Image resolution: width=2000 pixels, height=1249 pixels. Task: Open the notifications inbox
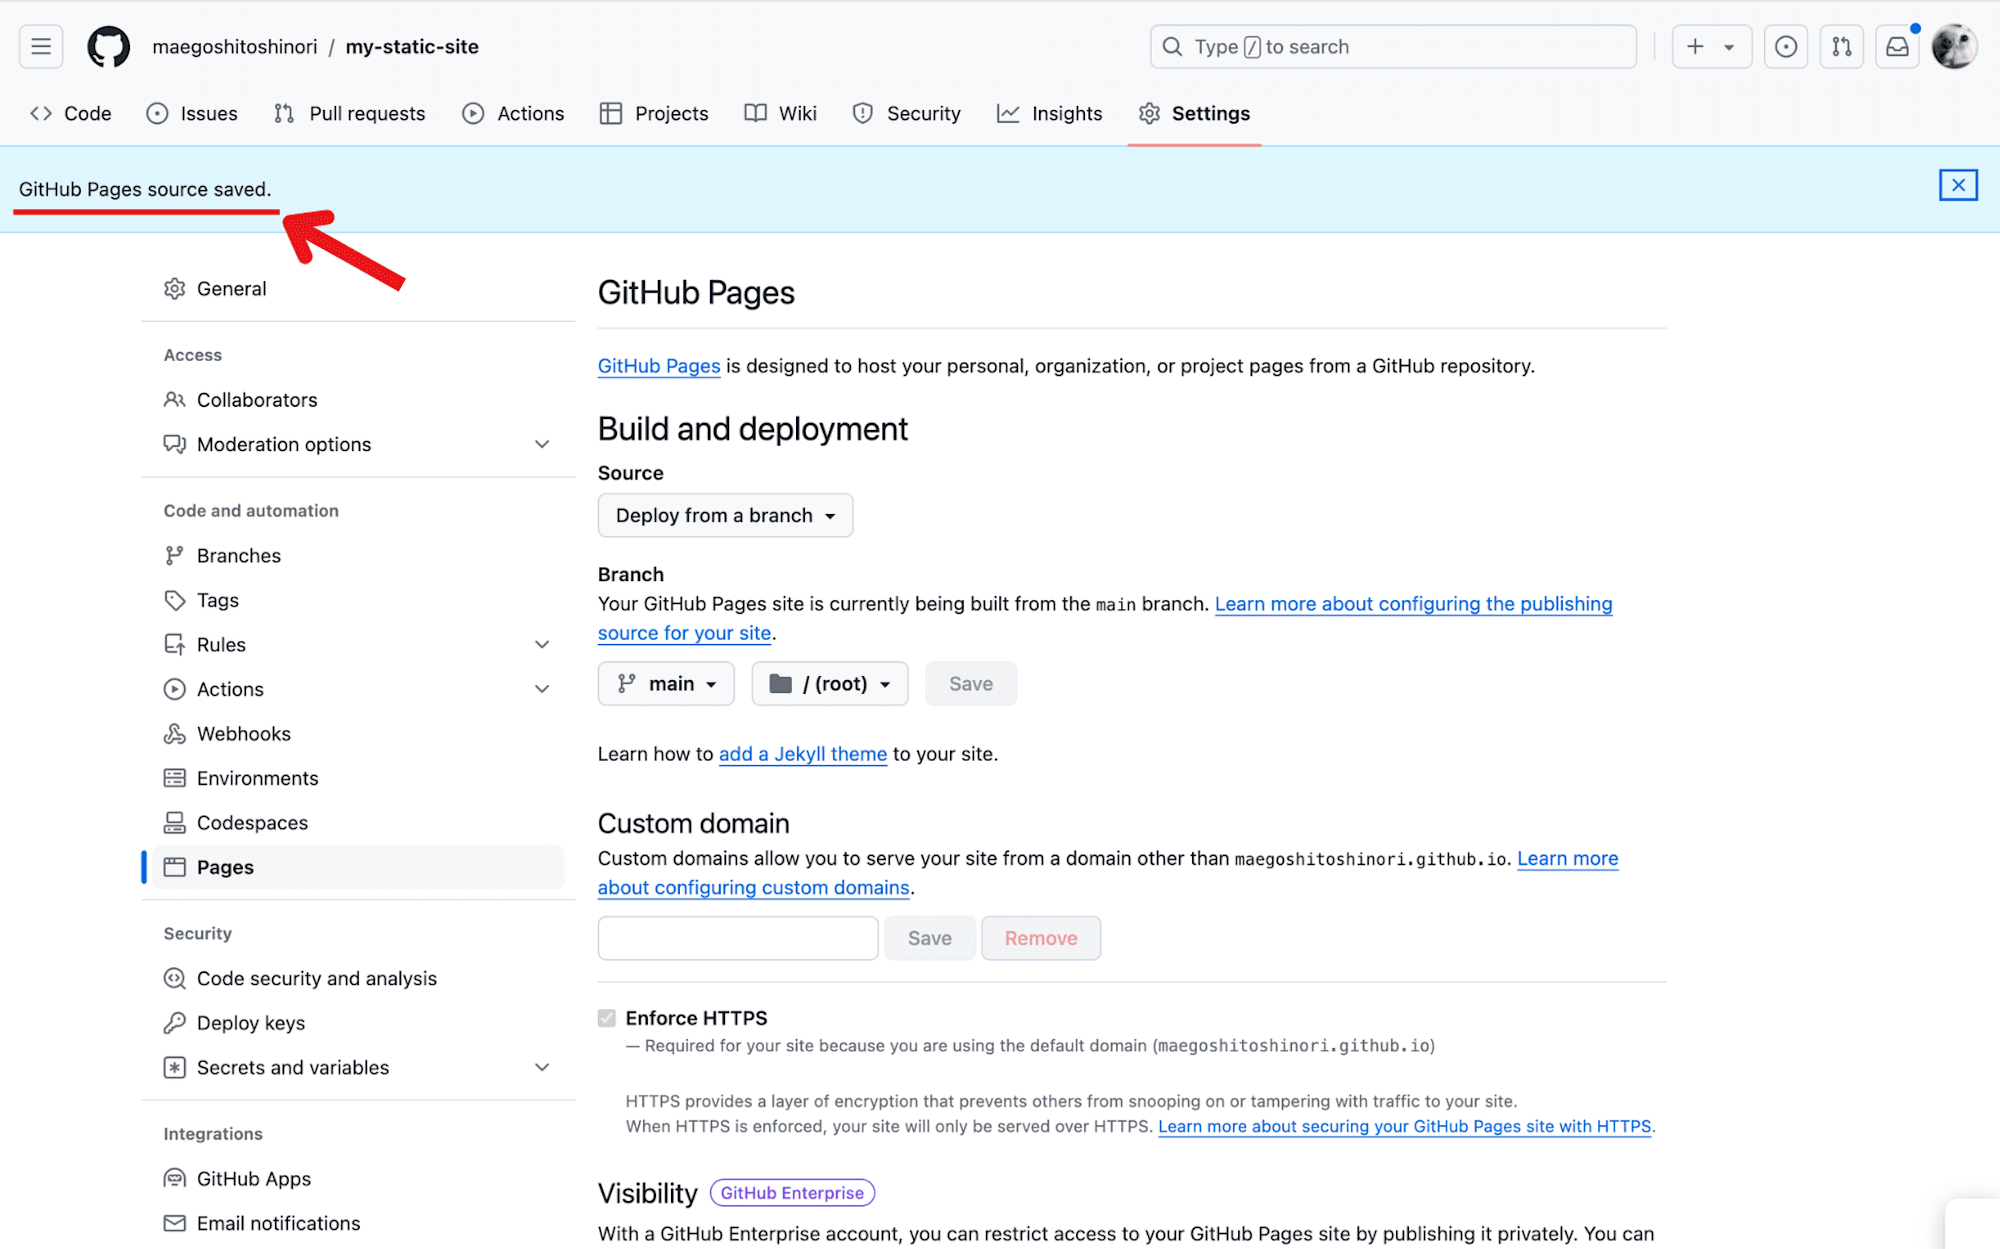[1898, 47]
